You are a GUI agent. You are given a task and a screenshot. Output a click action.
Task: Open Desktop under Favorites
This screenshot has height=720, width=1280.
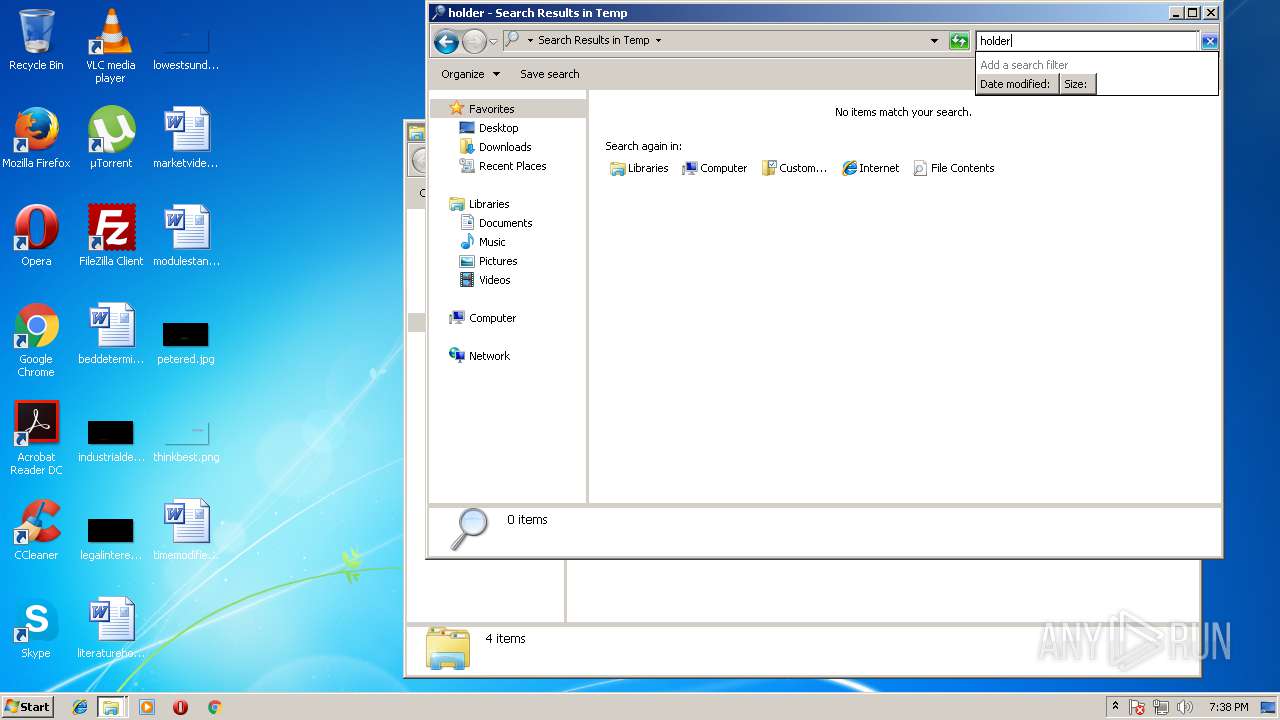point(488,128)
